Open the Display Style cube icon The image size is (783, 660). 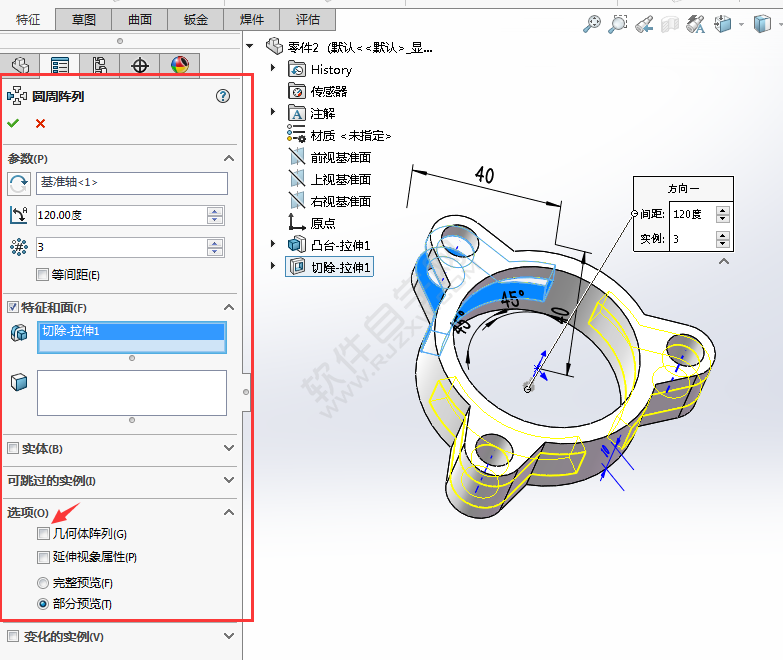(x=762, y=23)
